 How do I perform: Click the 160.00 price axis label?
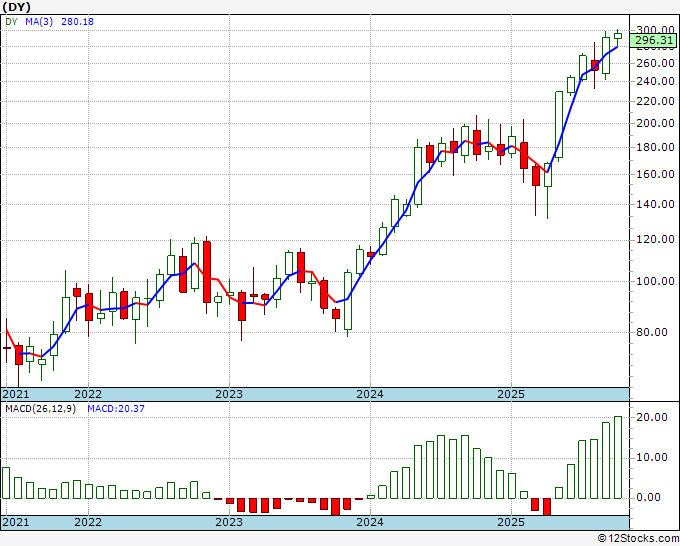coord(655,174)
